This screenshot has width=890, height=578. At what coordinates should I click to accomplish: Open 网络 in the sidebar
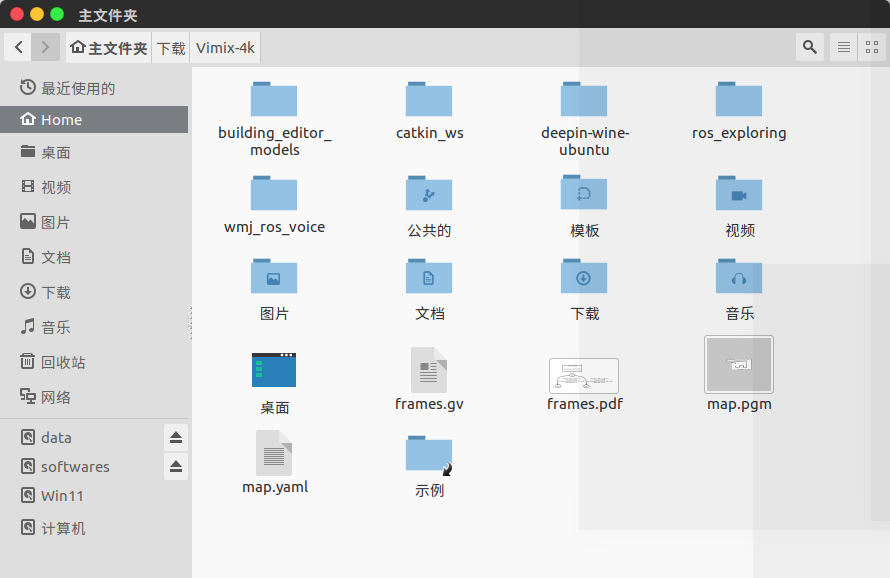94,397
